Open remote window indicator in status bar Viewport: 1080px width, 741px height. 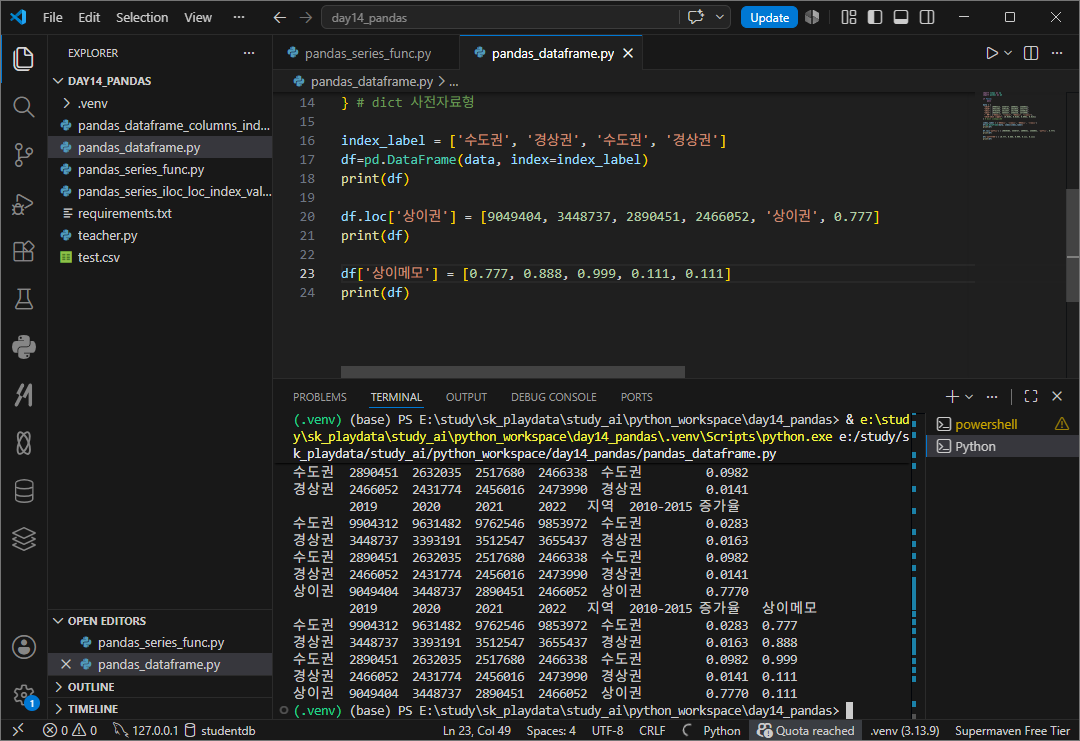tap(19, 730)
